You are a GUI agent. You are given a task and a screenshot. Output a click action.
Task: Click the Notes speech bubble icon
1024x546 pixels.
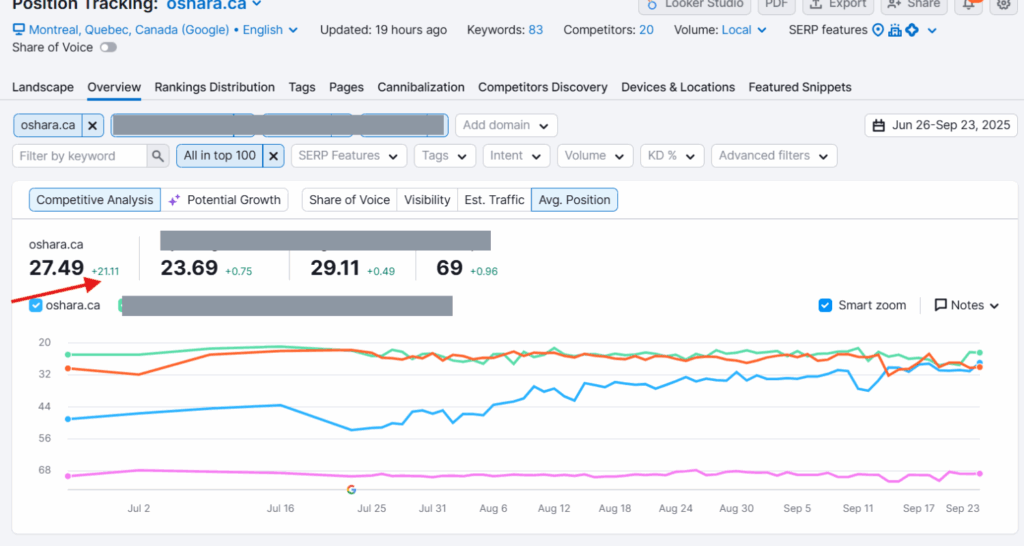[940, 305]
